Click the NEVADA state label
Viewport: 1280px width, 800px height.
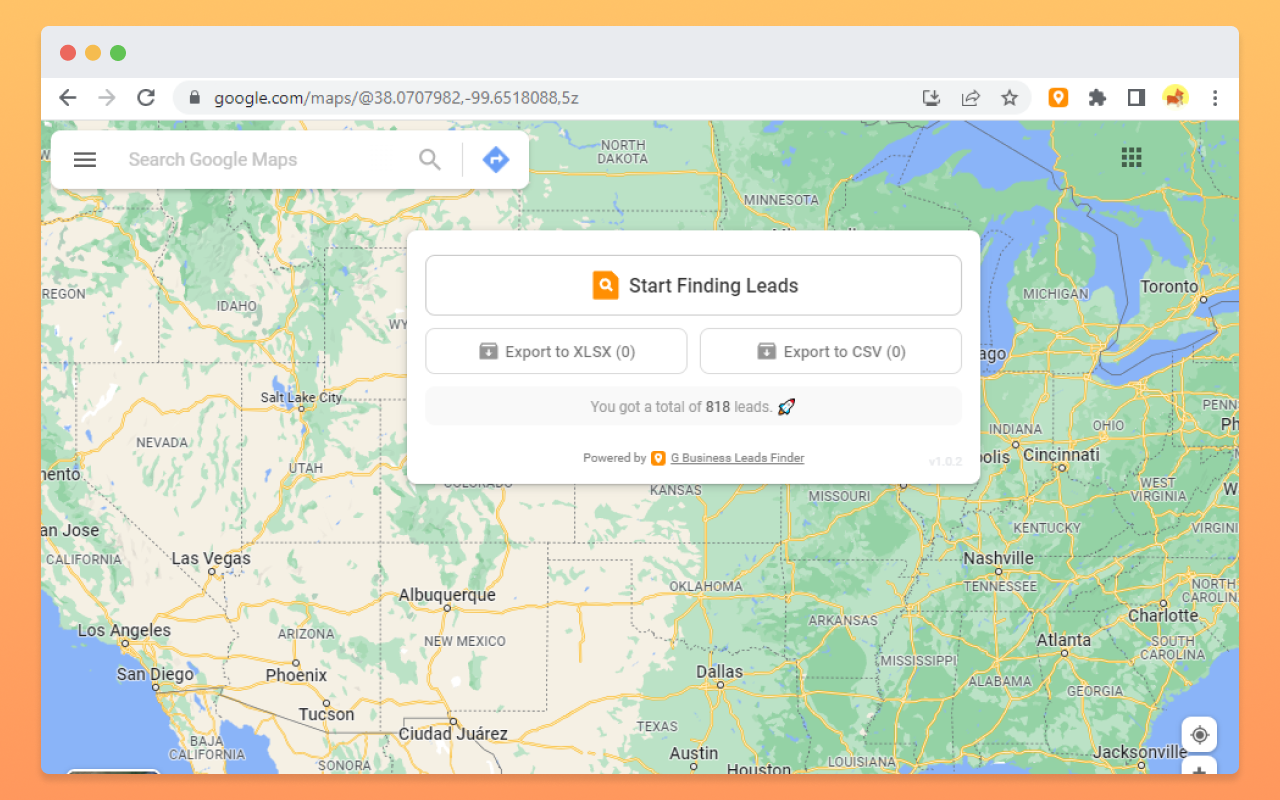click(x=162, y=442)
